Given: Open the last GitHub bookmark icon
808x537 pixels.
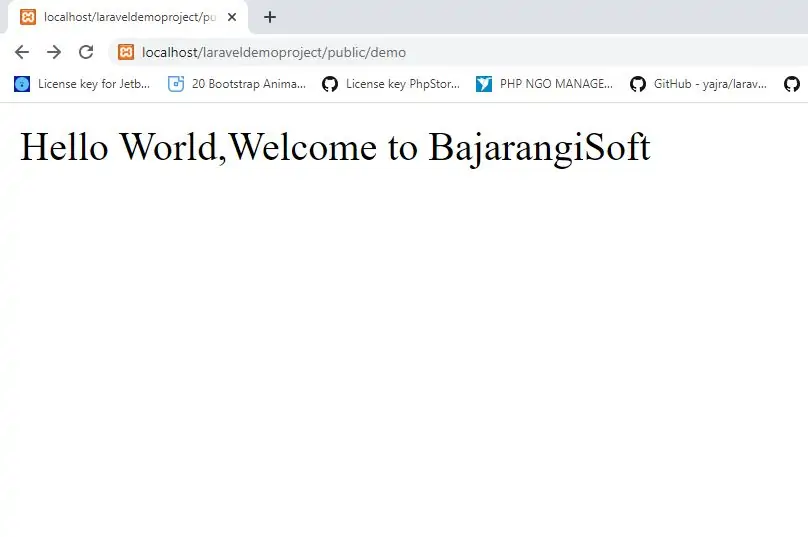Looking at the screenshot, I should coord(792,84).
